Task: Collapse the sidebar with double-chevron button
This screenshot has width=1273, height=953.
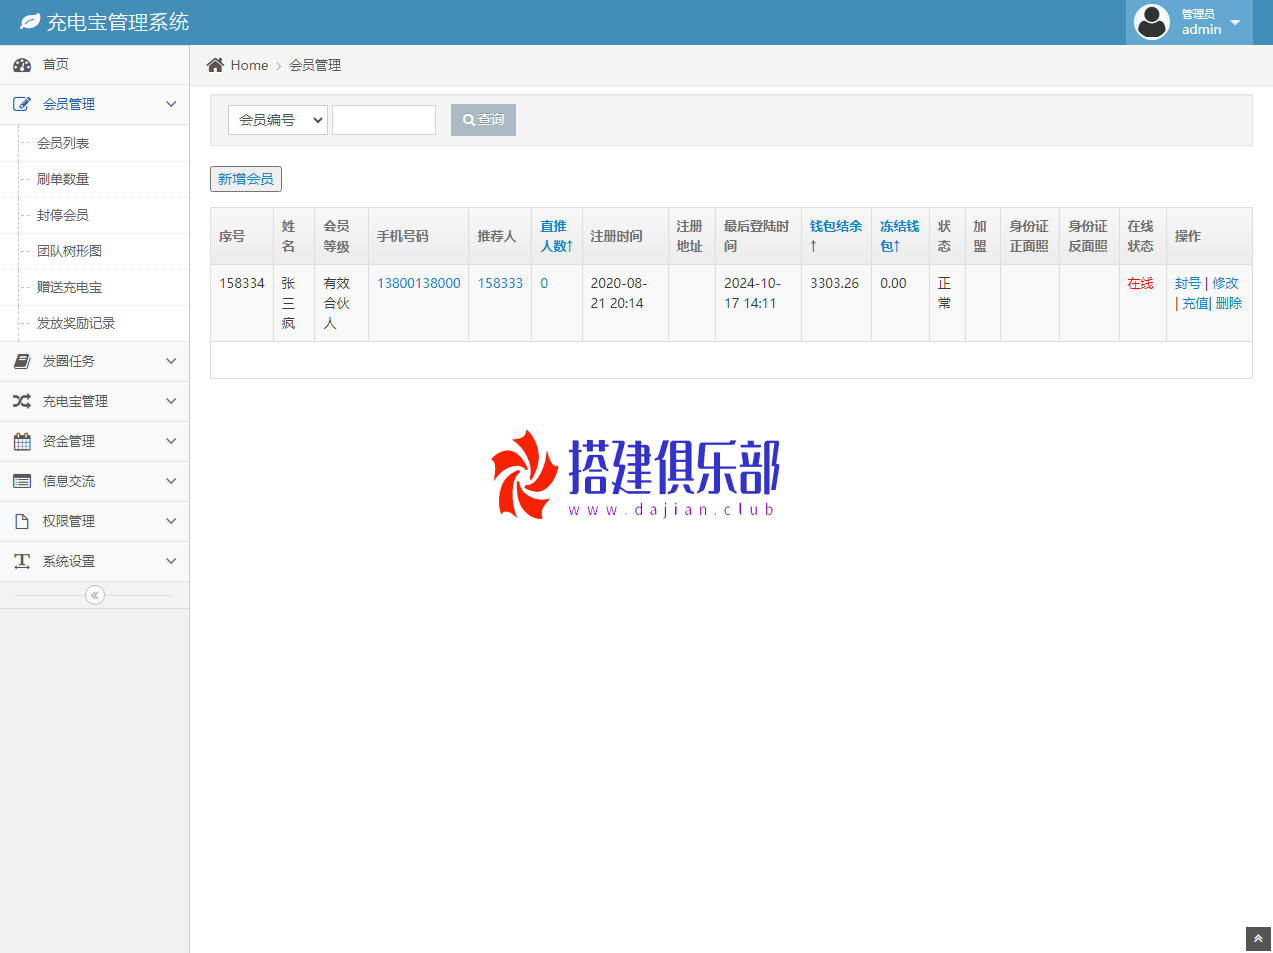Action: [x=95, y=595]
